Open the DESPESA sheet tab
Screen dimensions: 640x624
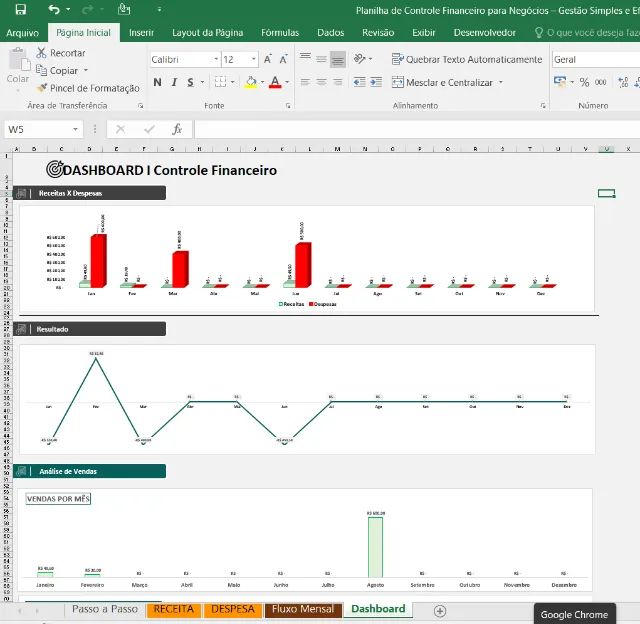(233, 609)
